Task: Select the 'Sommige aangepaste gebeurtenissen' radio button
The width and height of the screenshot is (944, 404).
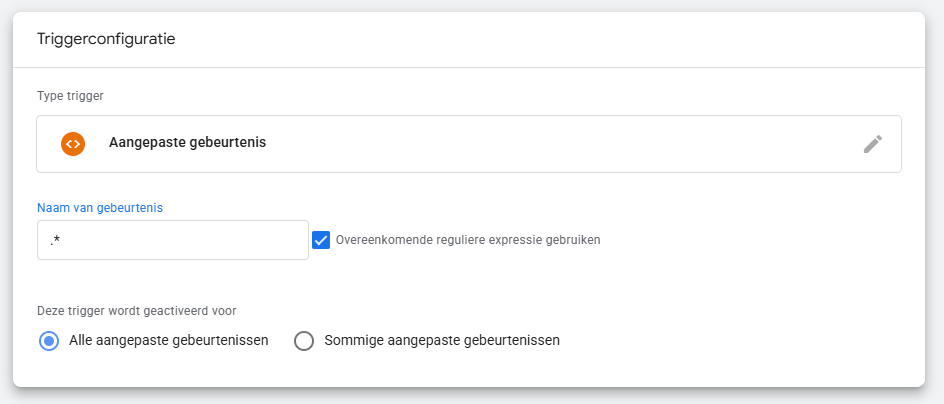Action: [x=304, y=340]
